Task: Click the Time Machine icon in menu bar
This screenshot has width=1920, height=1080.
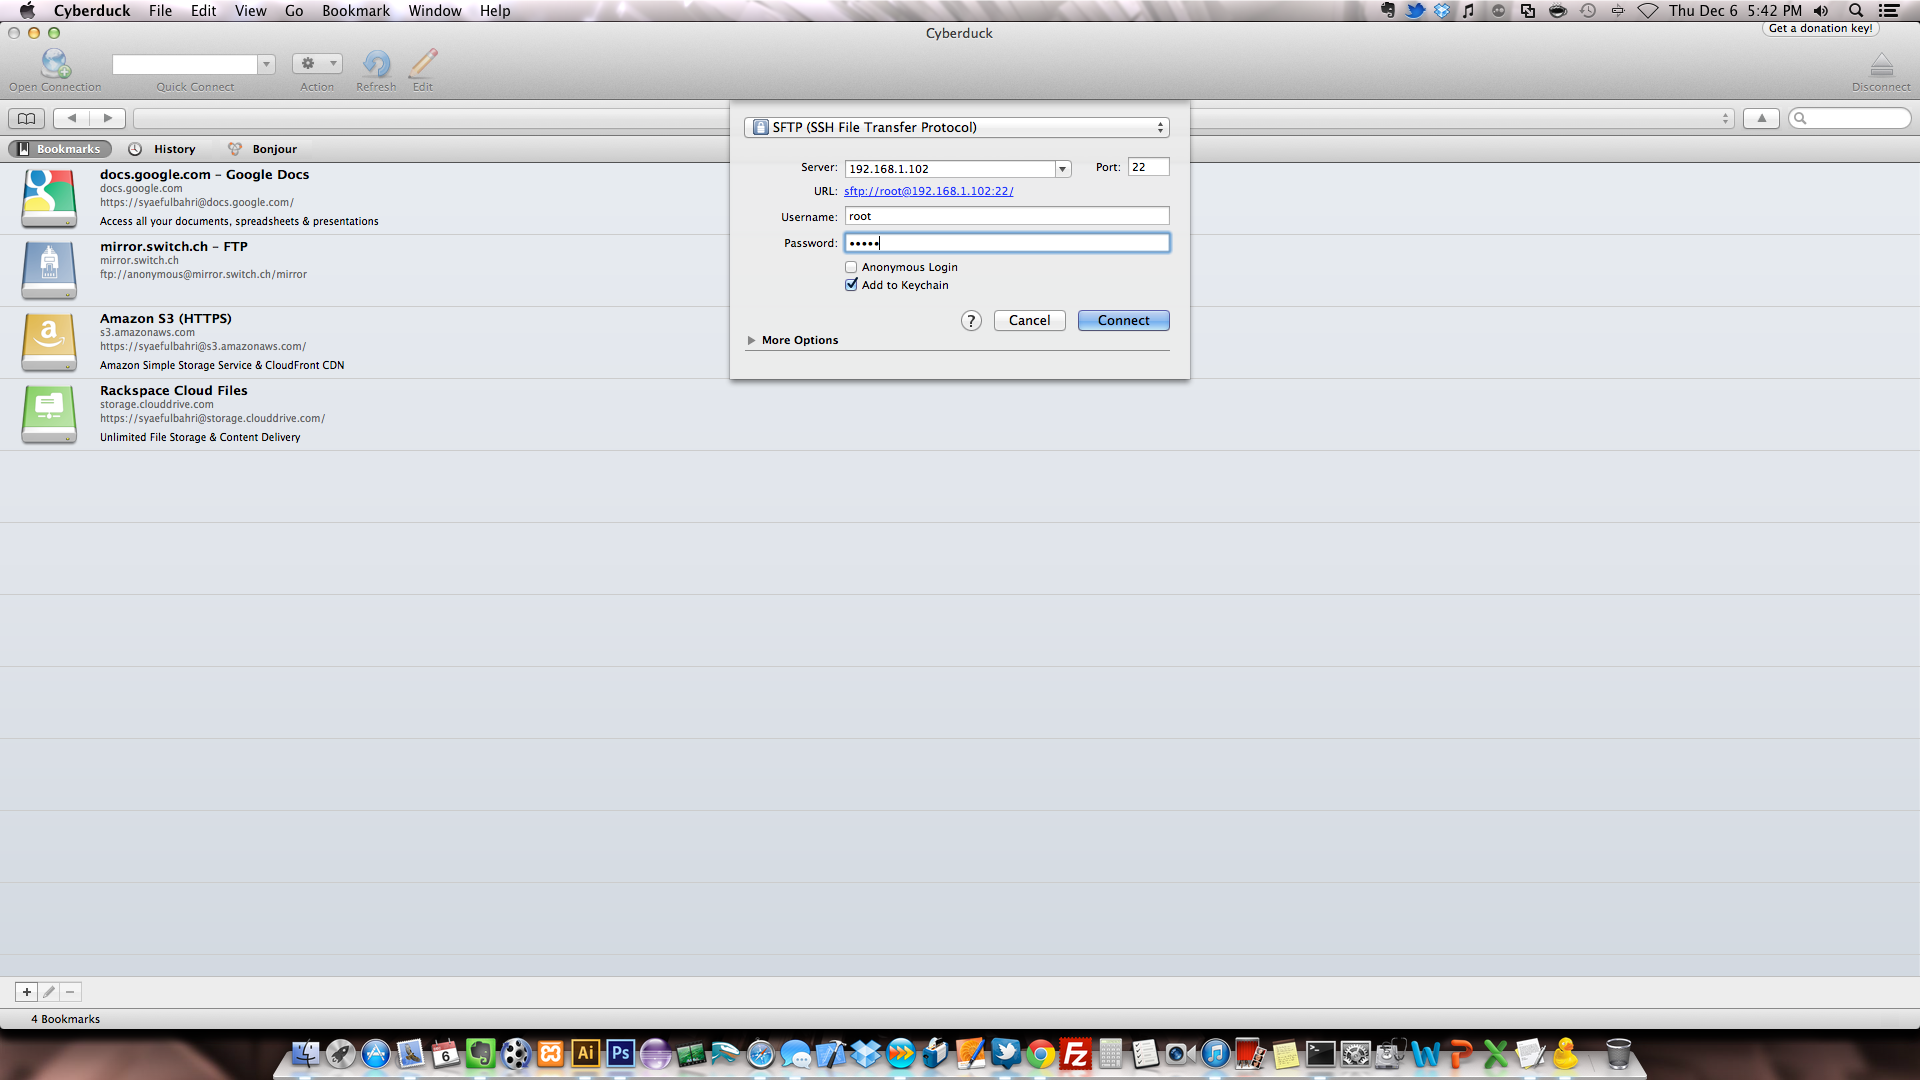Action: point(1588,10)
